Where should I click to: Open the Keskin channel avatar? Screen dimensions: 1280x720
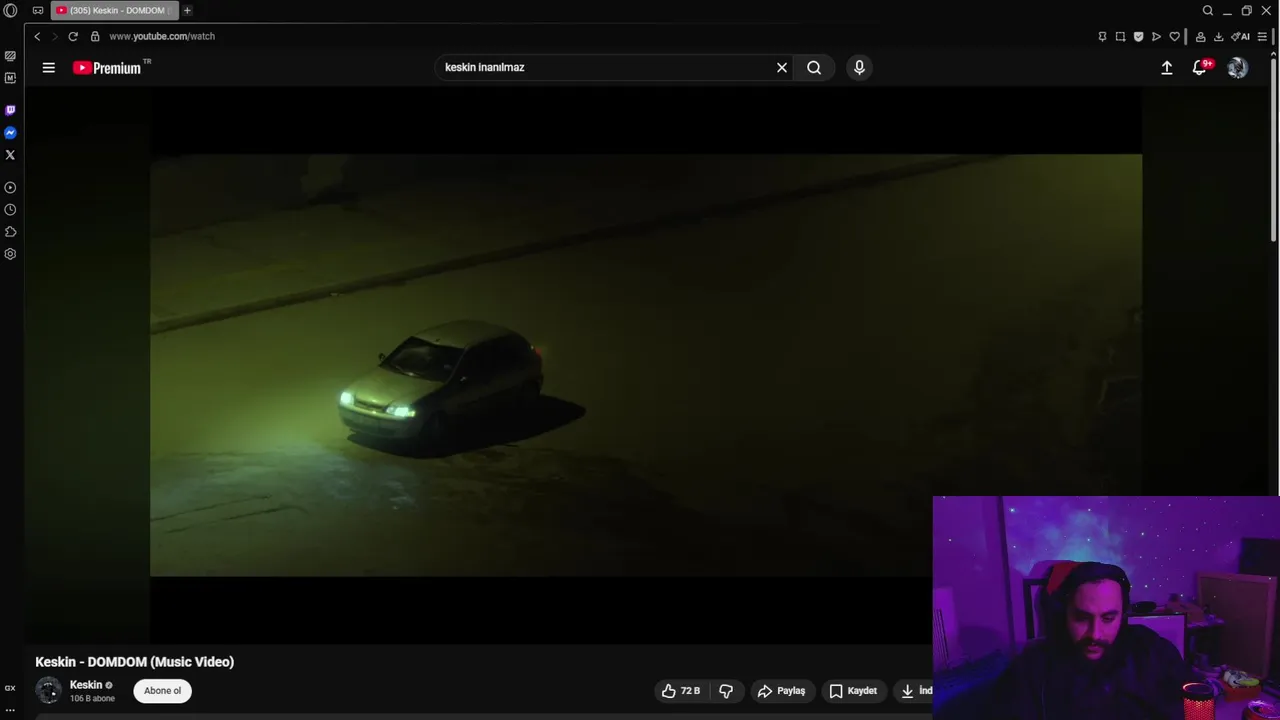click(x=48, y=690)
